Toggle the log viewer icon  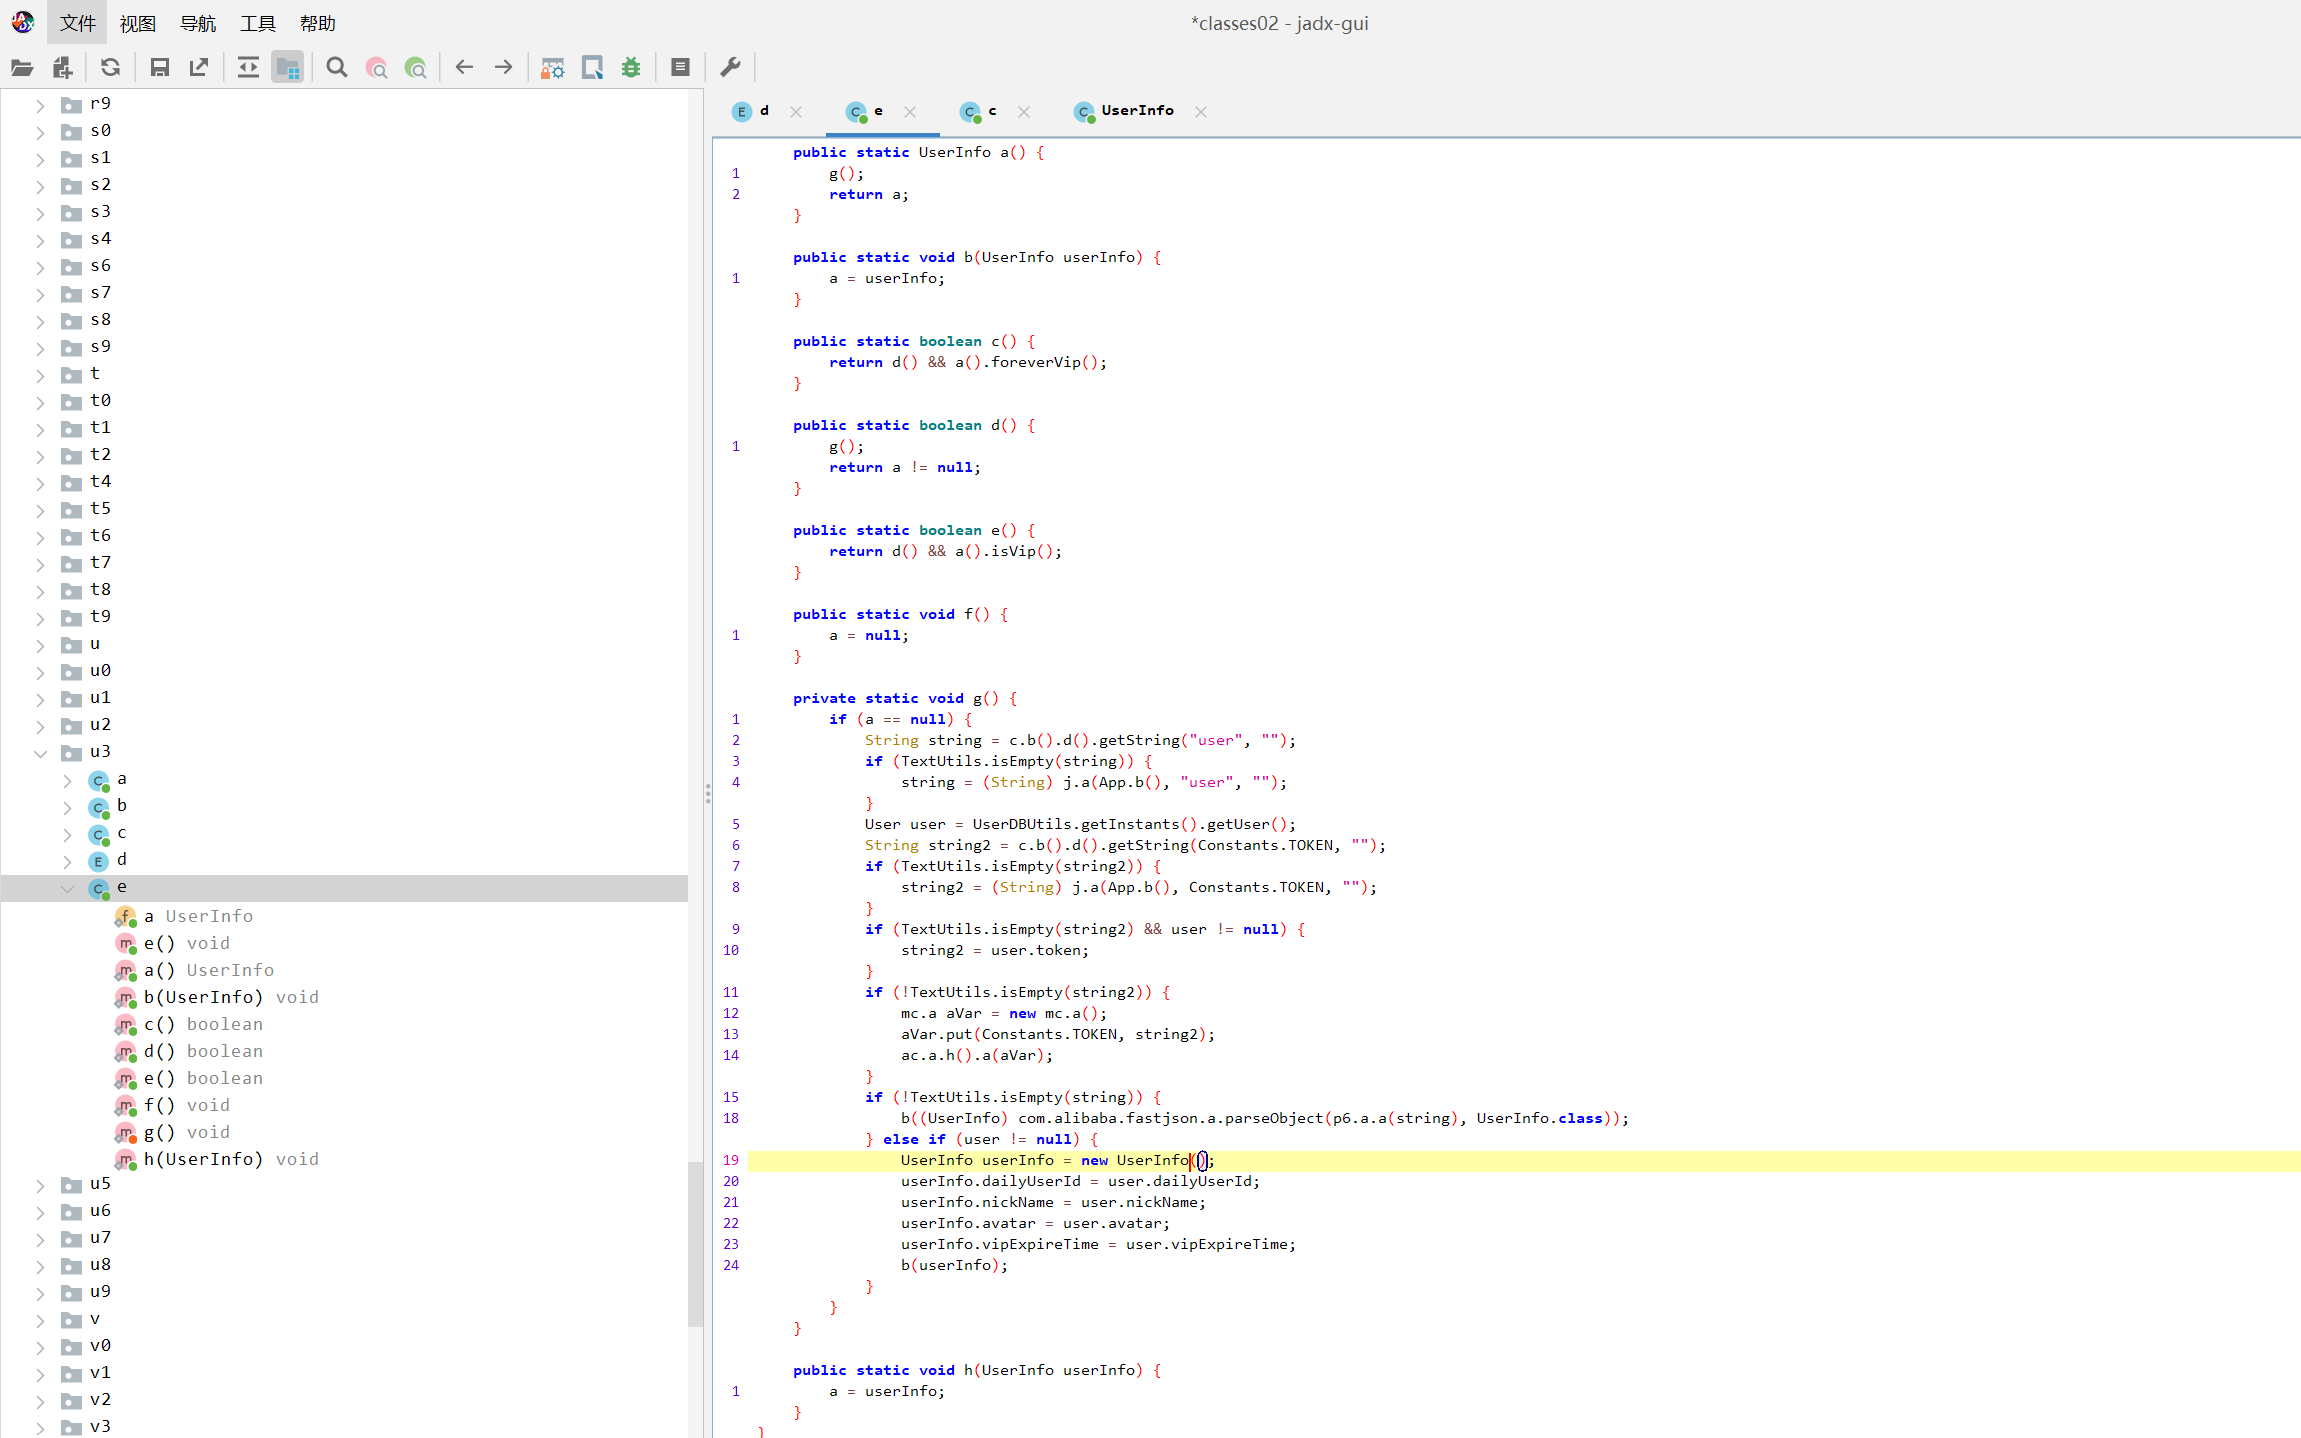coord(680,68)
